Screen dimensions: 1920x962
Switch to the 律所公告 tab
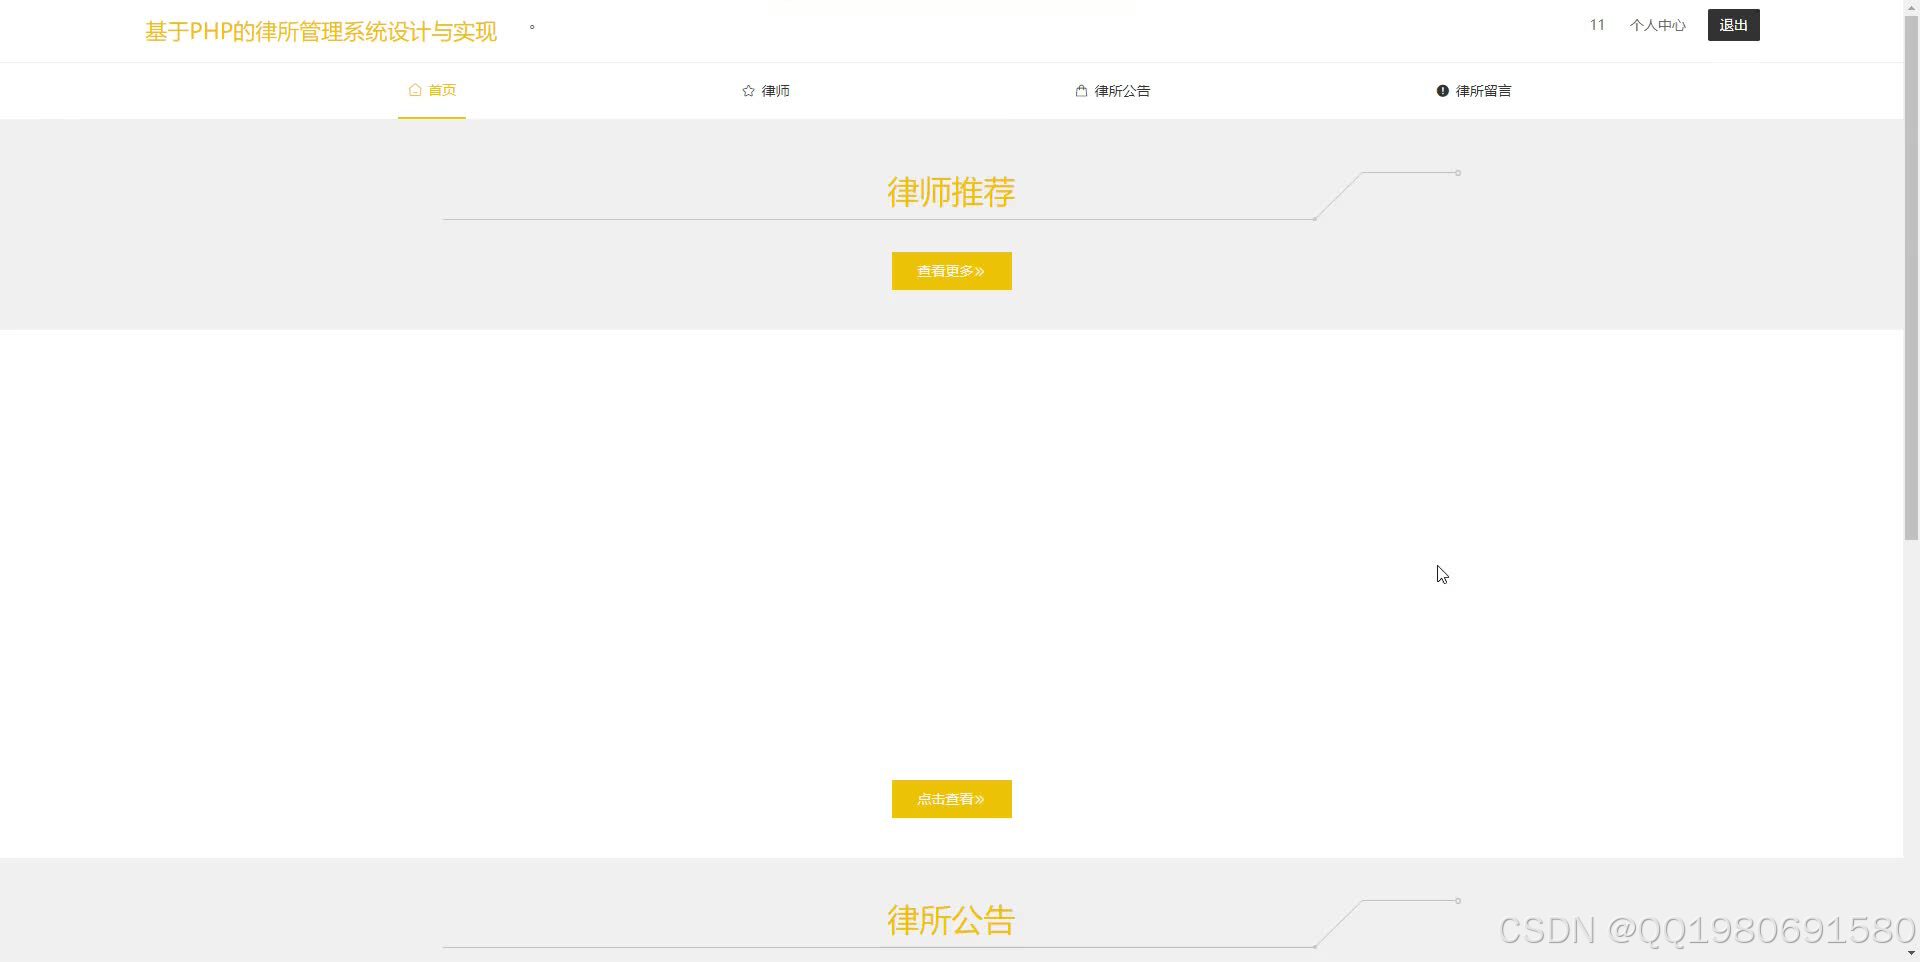(x=1122, y=90)
